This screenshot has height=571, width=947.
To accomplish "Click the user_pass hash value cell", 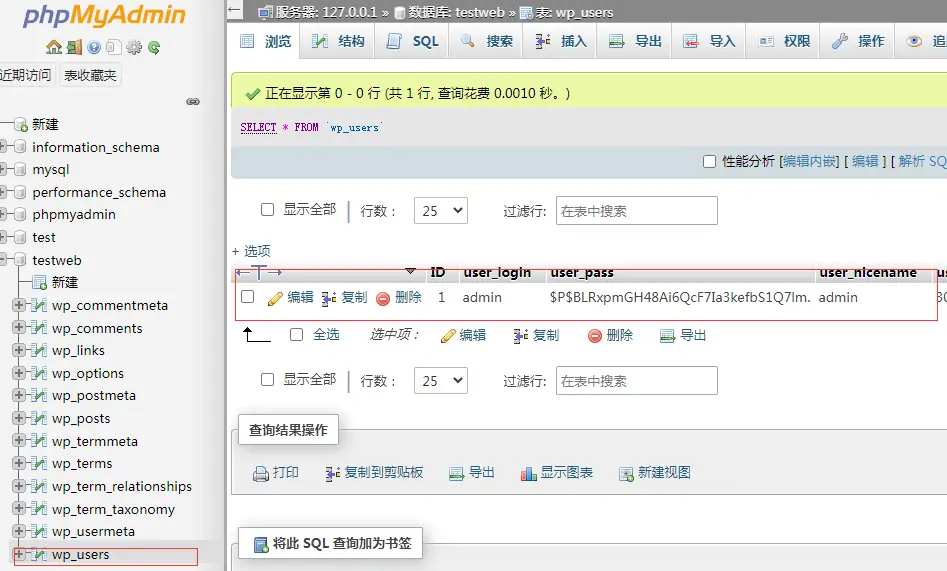I will (x=680, y=297).
